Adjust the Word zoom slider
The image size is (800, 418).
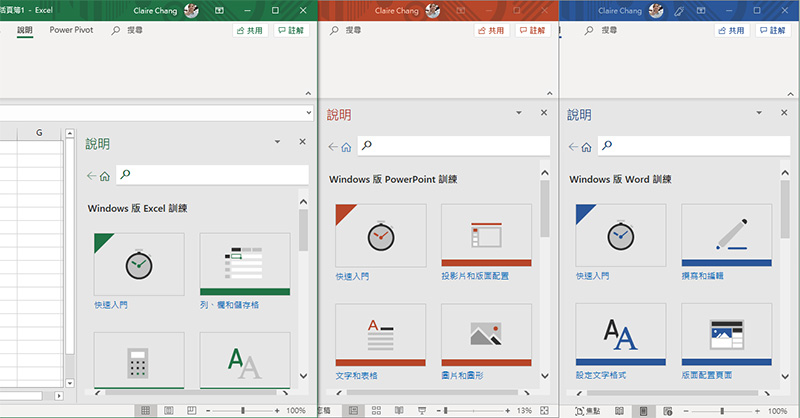(x=721, y=411)
